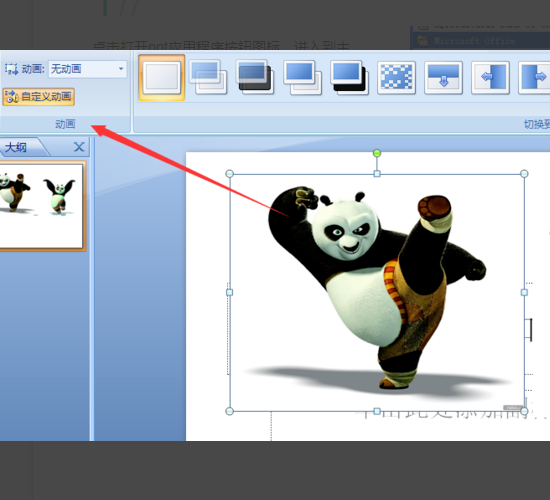This screenshot has width=550, height=500.
Task: Click the 自定义动画 button
Action: point(39,96)
